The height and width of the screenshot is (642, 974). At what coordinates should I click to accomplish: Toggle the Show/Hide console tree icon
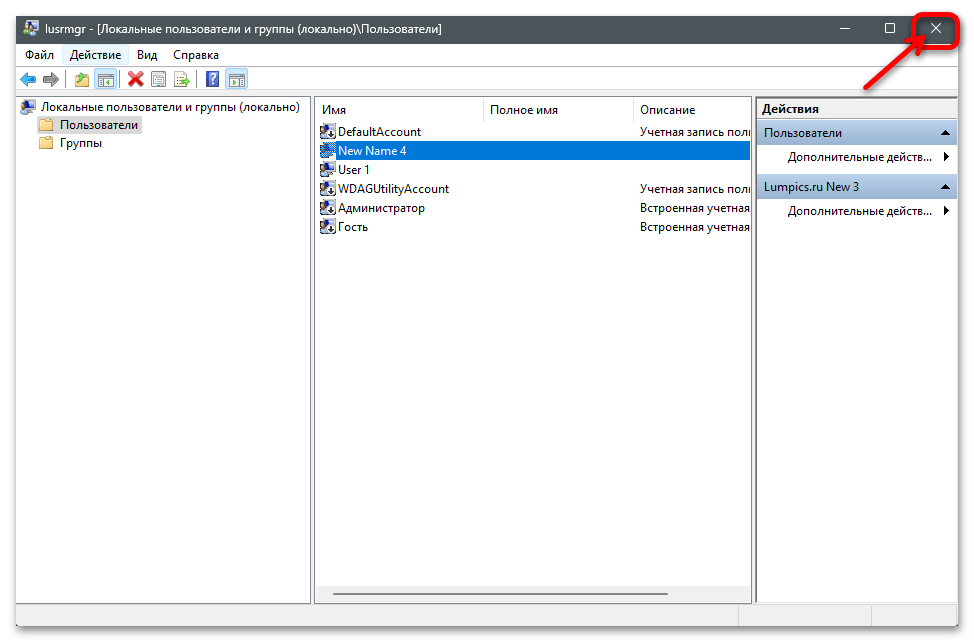[x=106, y=79]
